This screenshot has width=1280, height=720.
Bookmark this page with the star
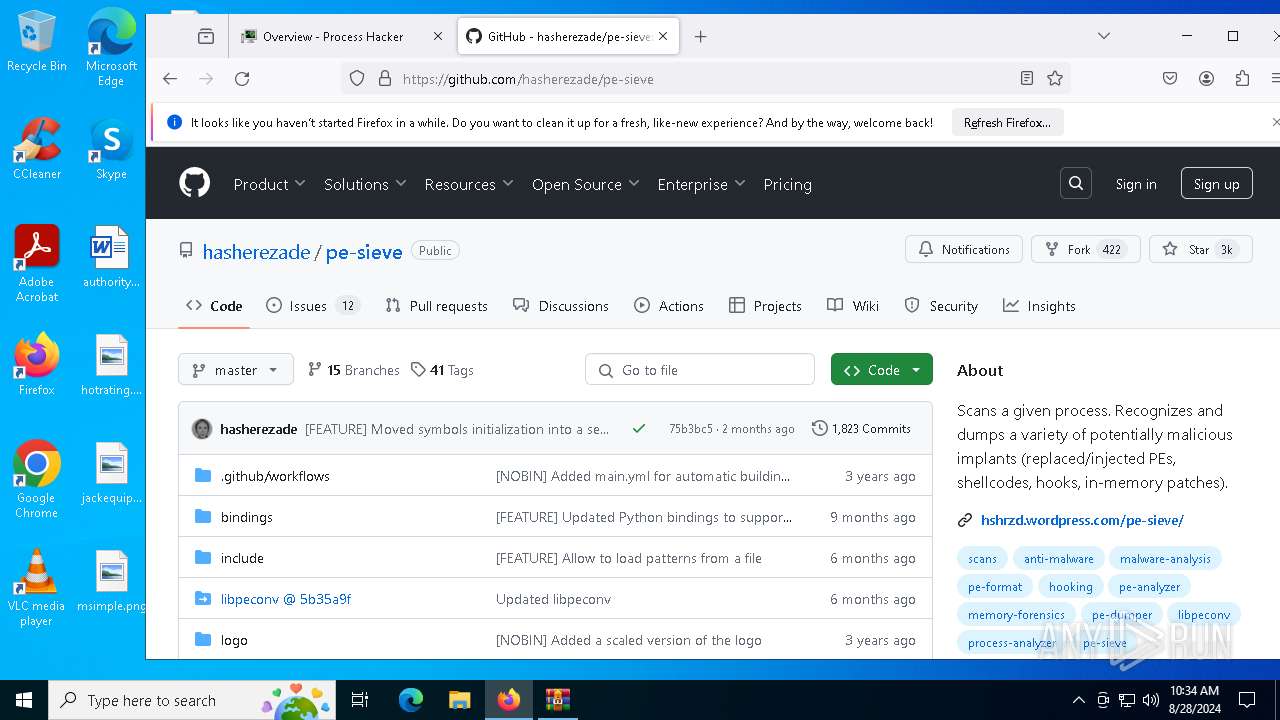[x=1055, y=79]
